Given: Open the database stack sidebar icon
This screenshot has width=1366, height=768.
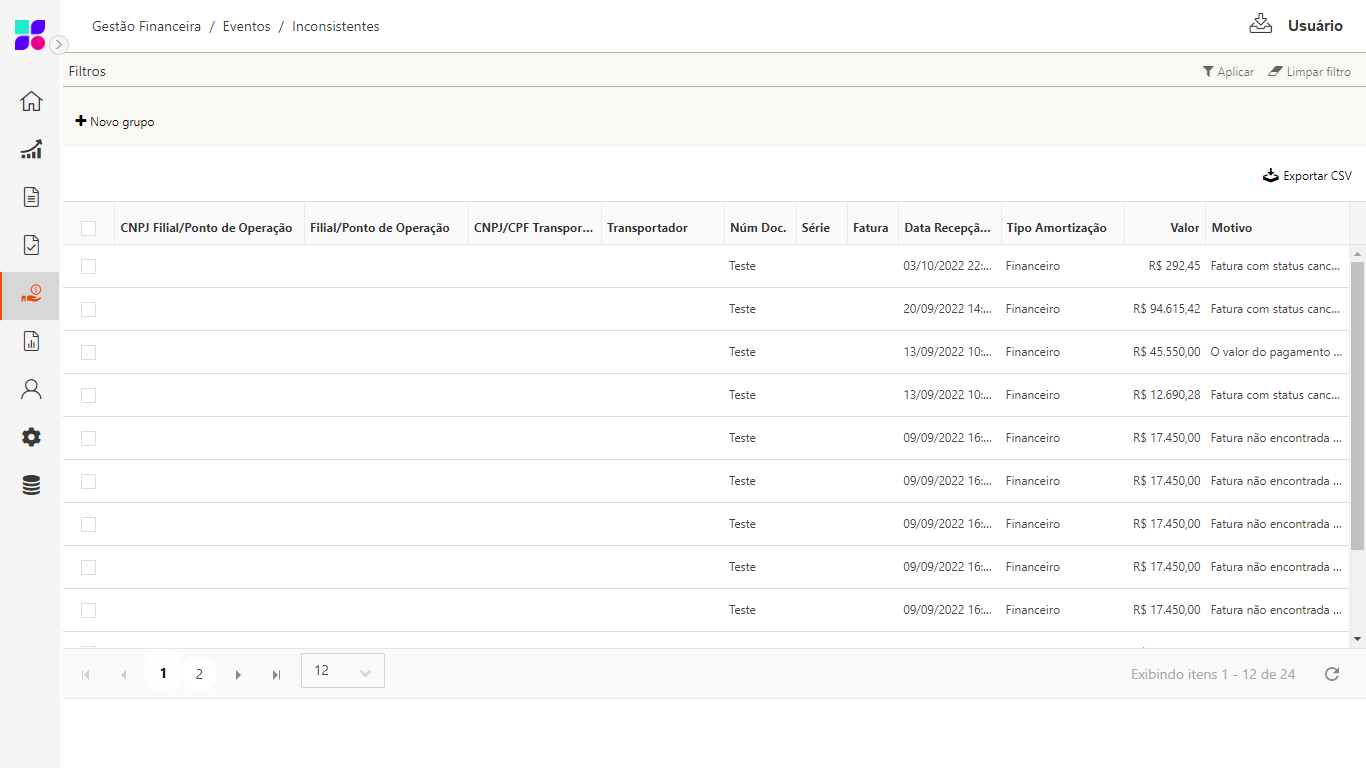Looking at the screenshot, I should pyautogui.click(x=31, y=486).
